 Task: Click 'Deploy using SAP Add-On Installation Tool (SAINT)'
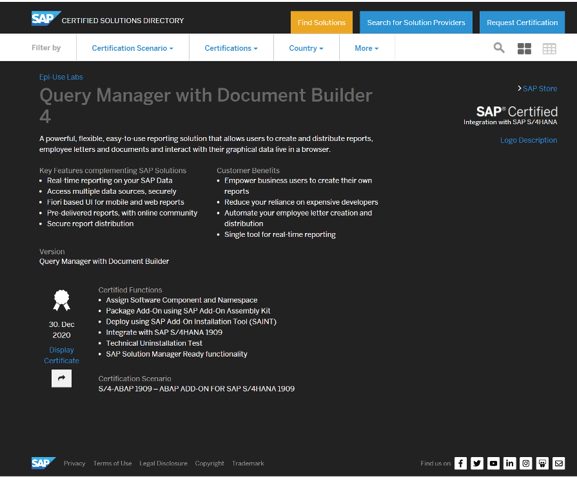pyautogui.click(x=191, y=321)
